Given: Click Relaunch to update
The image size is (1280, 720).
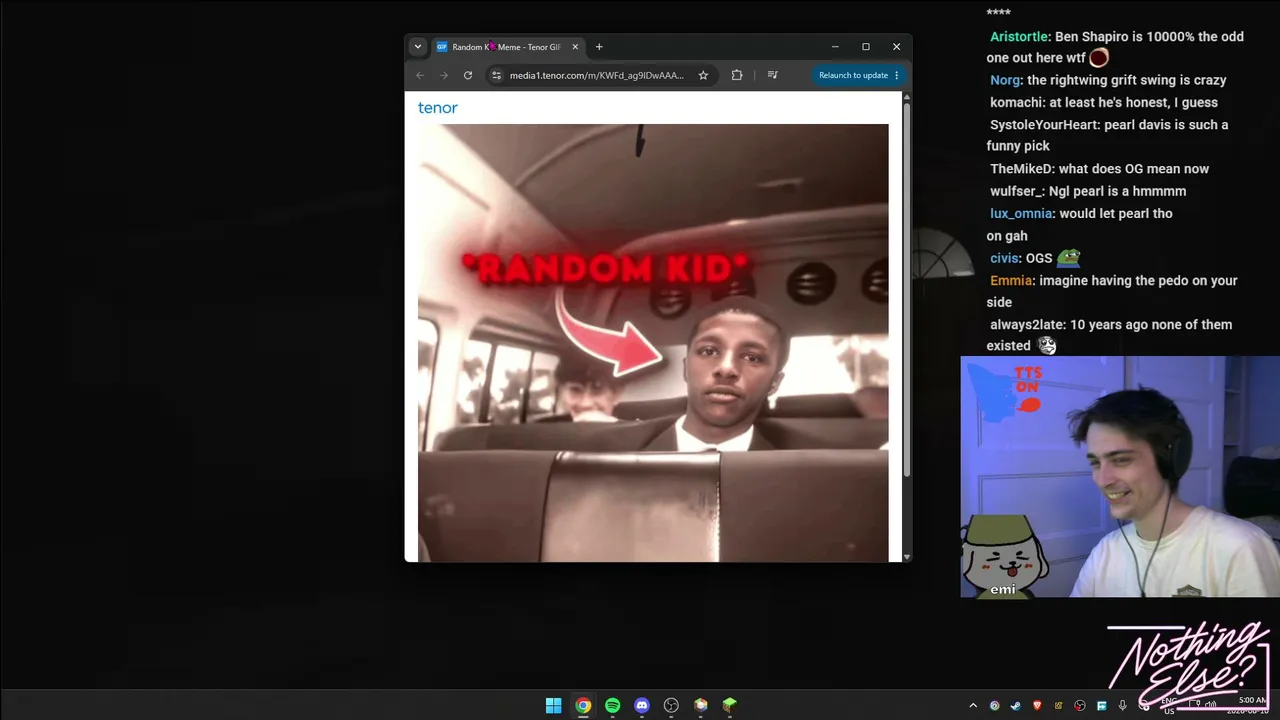Looking at the screenshot, I should (x=853, y=75).
